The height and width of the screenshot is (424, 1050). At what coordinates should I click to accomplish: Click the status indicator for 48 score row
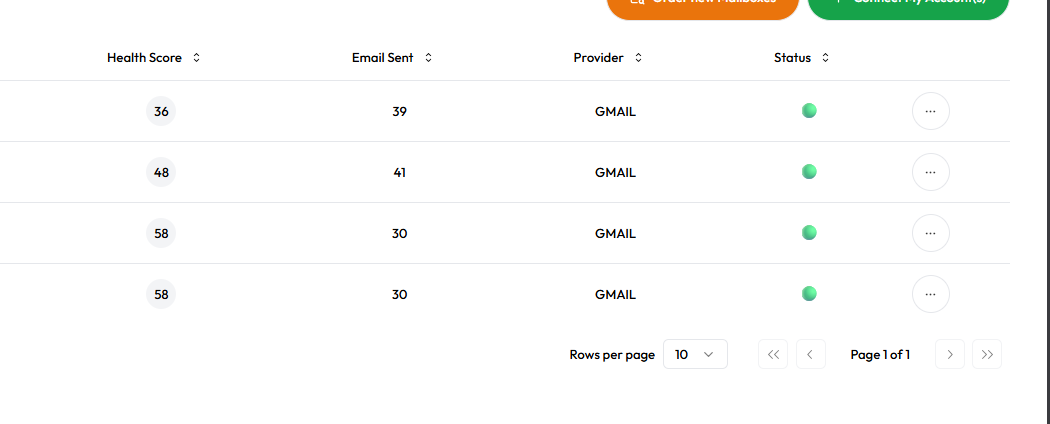[809, 172]
